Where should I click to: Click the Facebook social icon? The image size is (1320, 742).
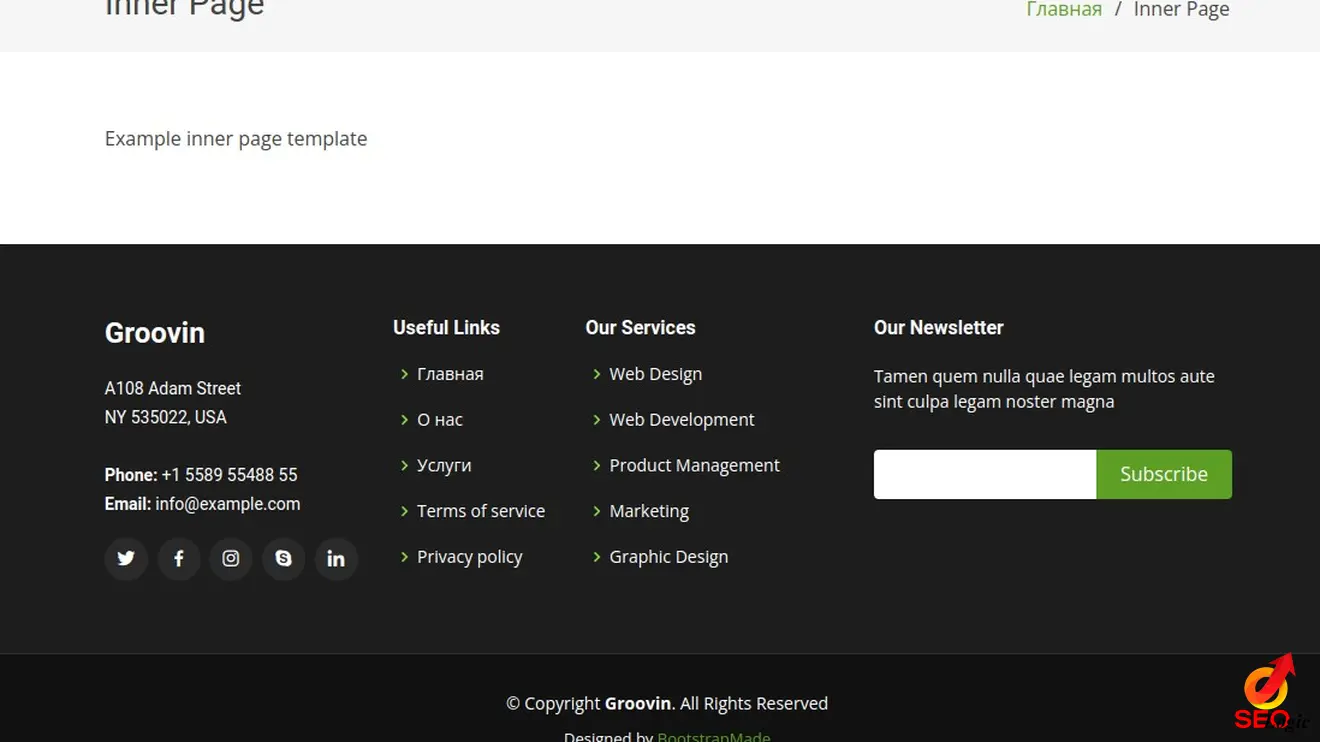179,559
